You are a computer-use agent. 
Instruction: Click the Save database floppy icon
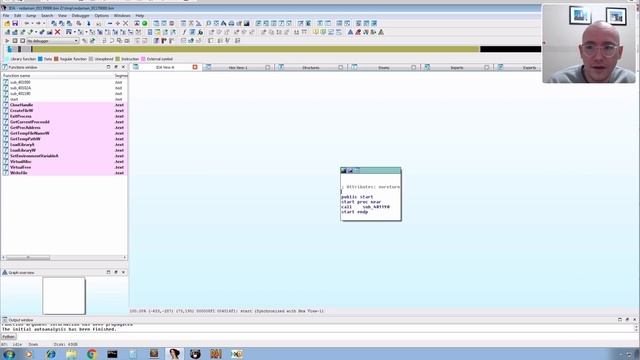(15, 24)
